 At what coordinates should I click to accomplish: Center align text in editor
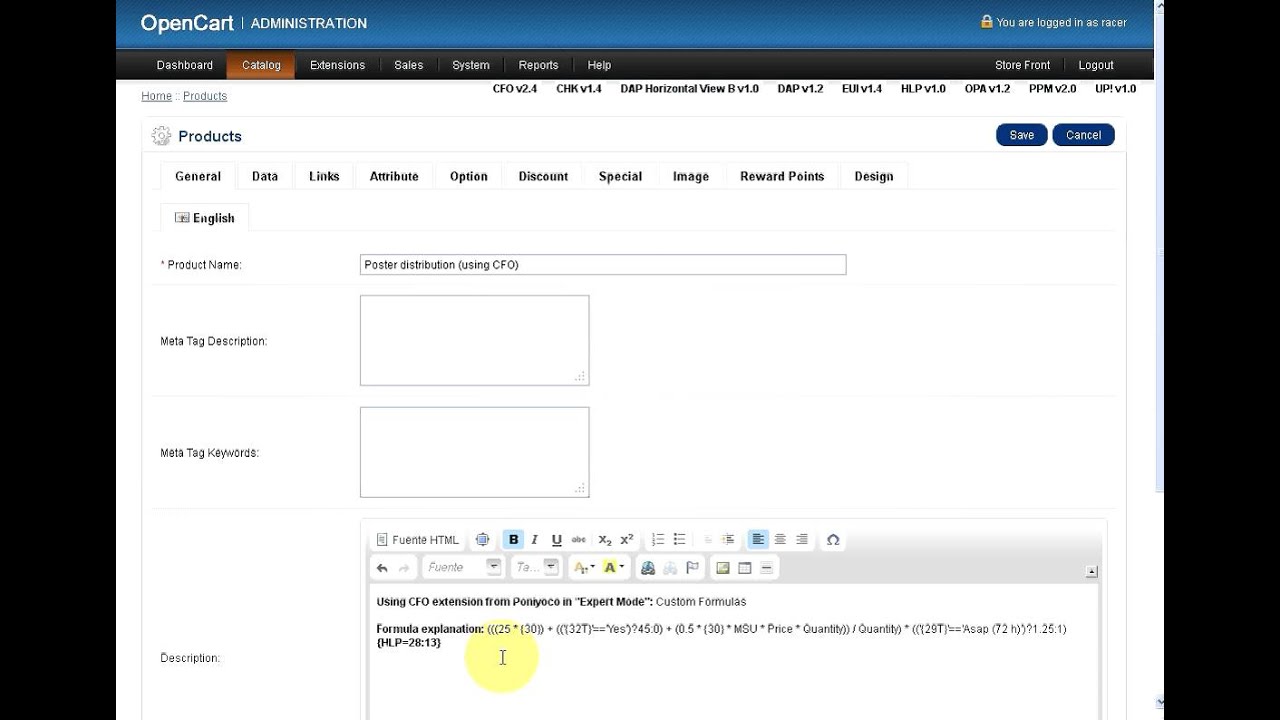[x=780, y=540]
